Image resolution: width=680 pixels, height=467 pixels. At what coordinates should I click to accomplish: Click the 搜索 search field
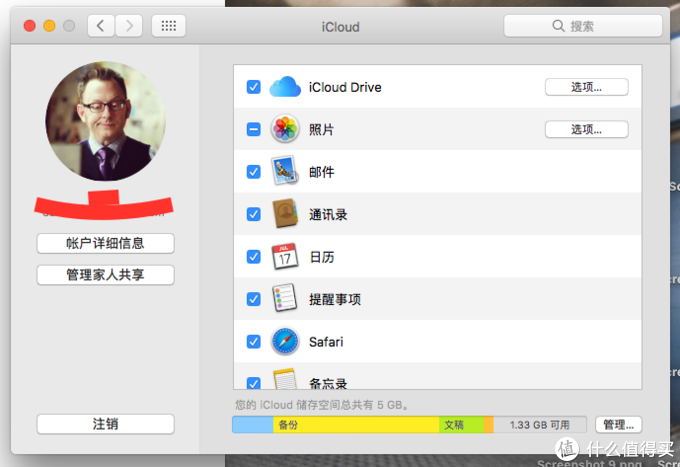click(x=583, y=26)
